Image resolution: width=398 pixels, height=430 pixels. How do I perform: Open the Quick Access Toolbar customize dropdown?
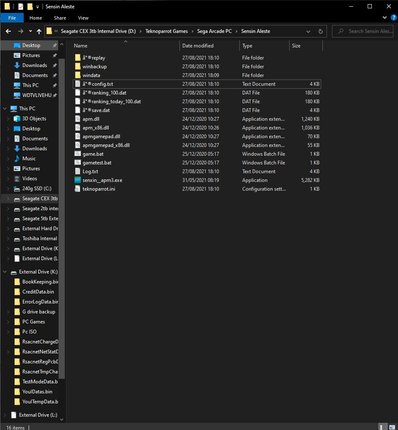coord(38,7)
